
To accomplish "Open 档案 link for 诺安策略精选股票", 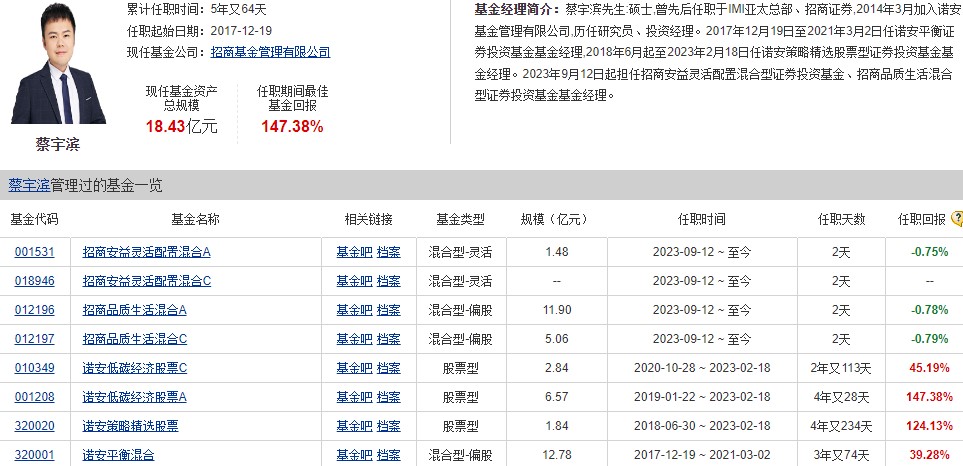I will (389, 426).
